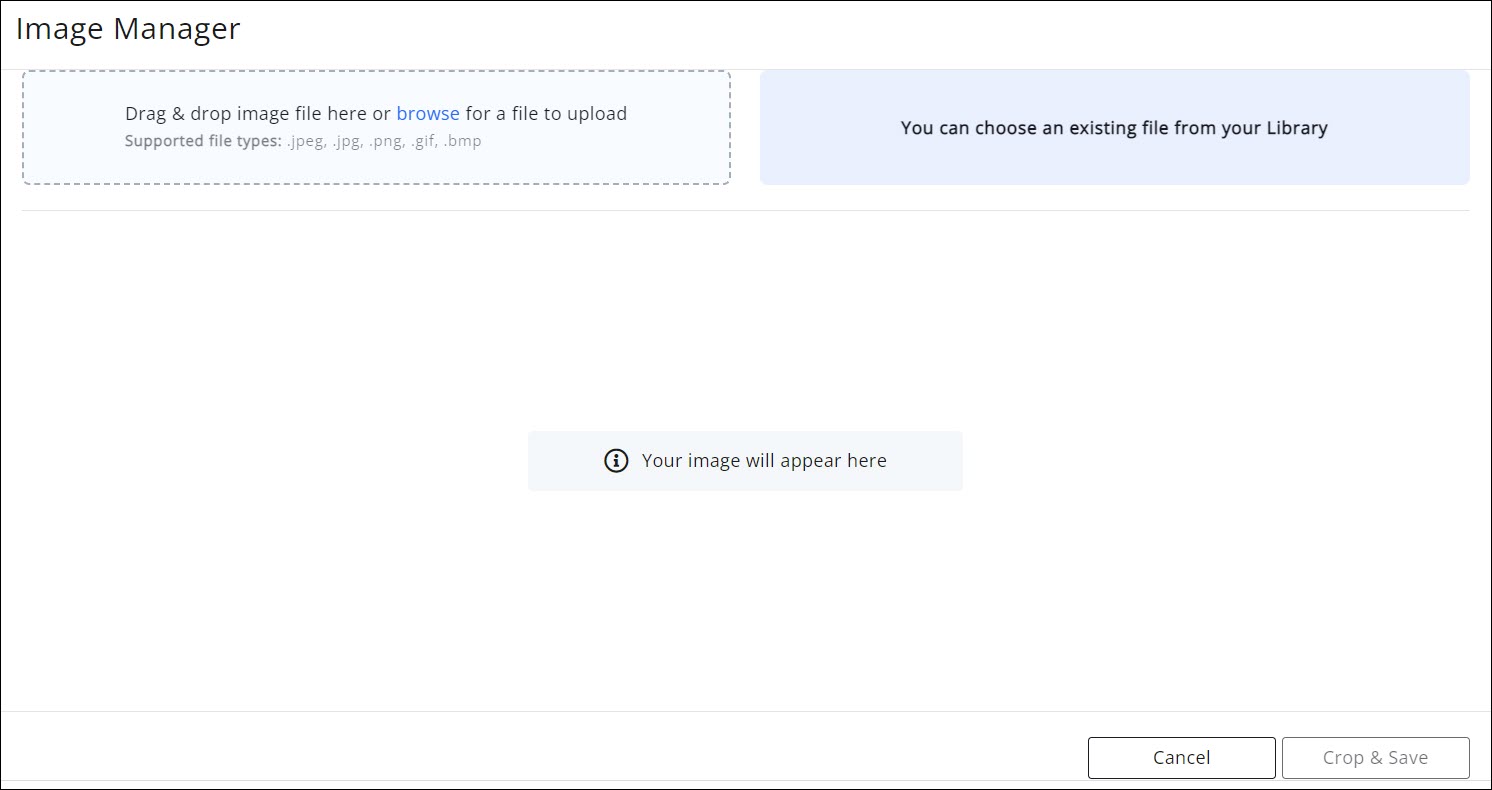Click the "for a file to upload" text
Viewport: 1492px width, 790px height.
click(546, 114)
